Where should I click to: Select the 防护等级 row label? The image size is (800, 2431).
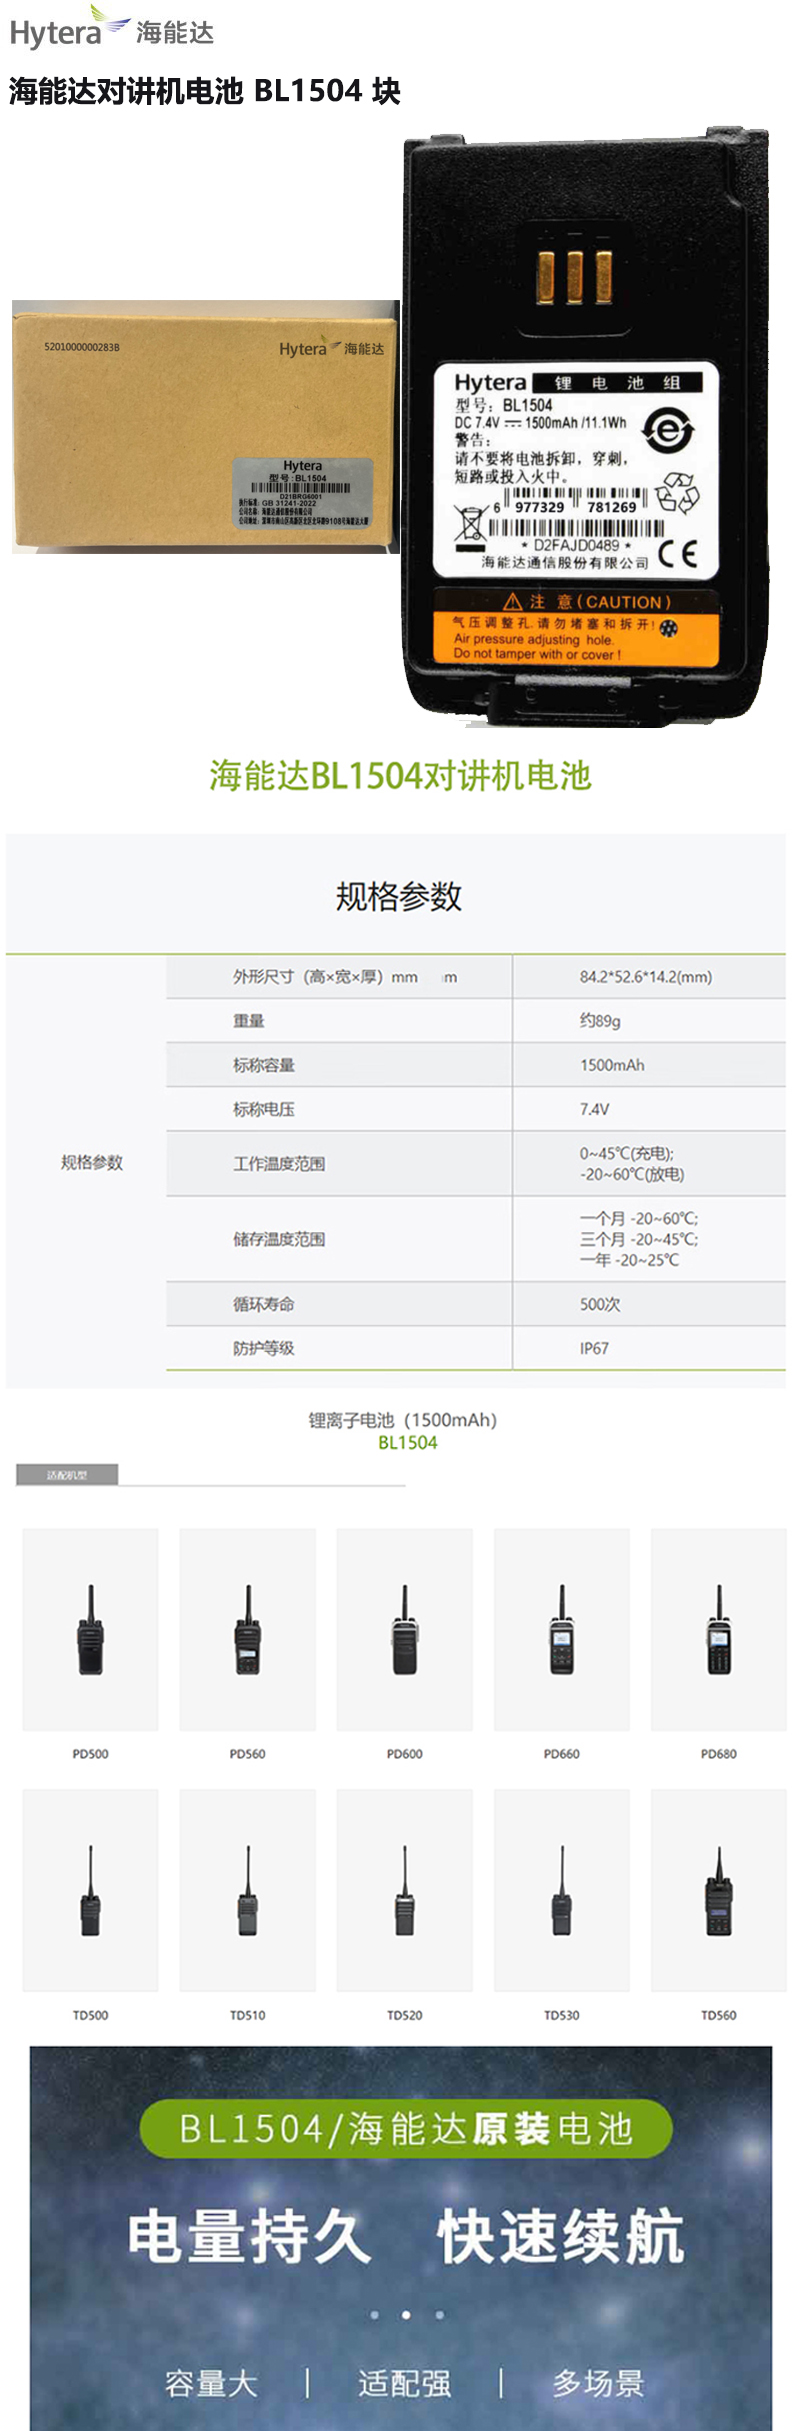point(264,1348)
